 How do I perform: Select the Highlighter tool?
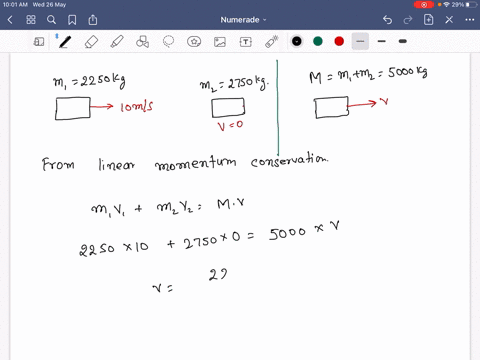(x=117, y=42)
